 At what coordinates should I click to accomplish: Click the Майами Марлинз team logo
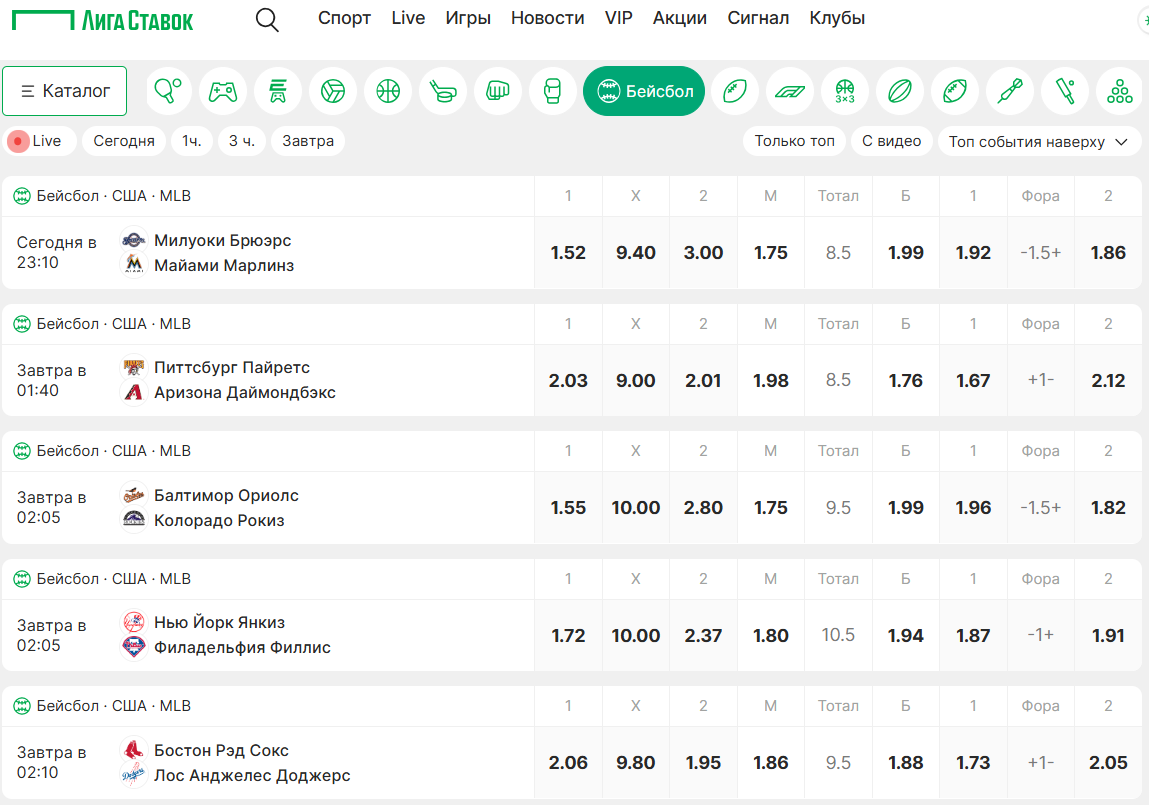point(133,264)
